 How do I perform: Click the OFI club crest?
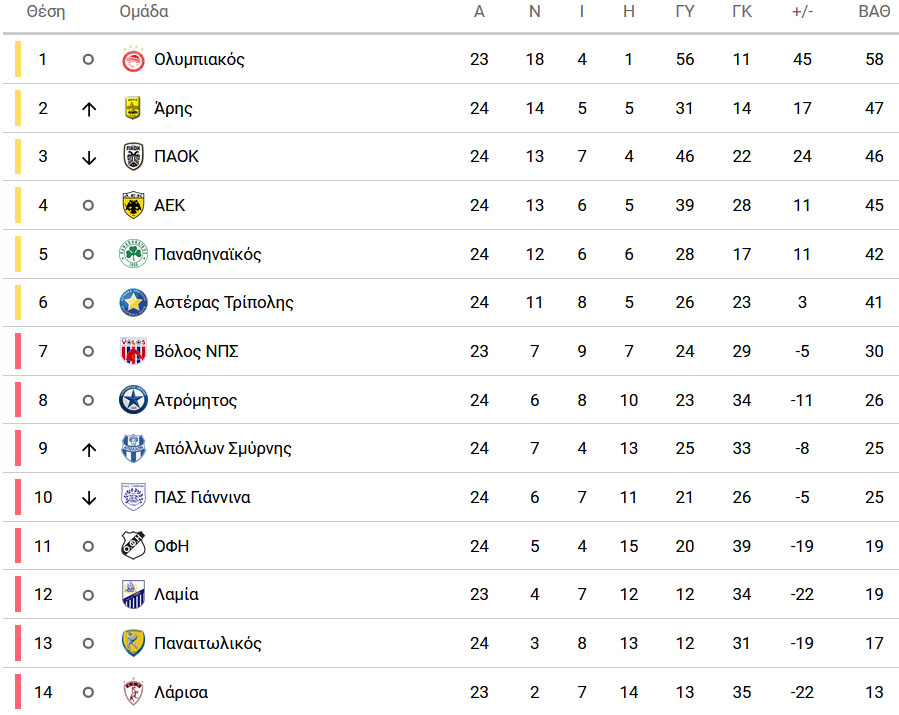(133, 545)
